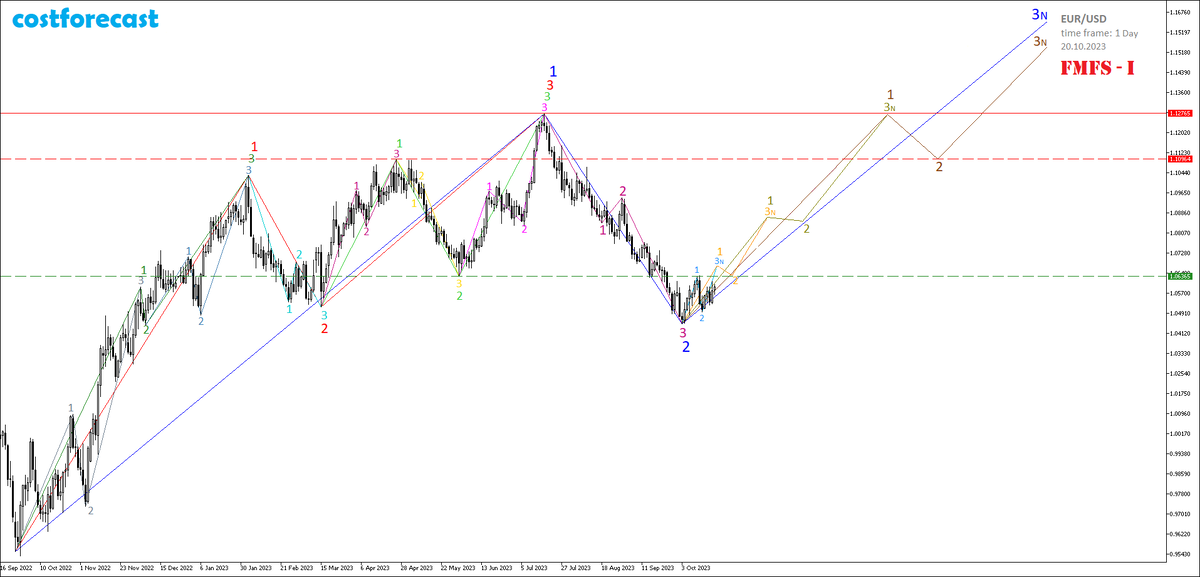Click the 11 Sep 2023 date label
Image resolution: width=1200 pixels, height=577 pixels.
[x=658, y=567]
